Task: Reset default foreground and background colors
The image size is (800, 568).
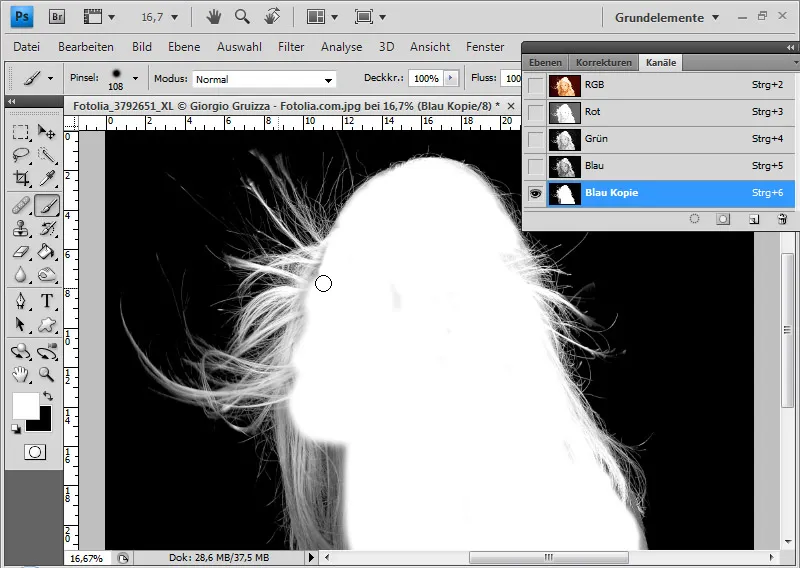Action: (16, 429)
